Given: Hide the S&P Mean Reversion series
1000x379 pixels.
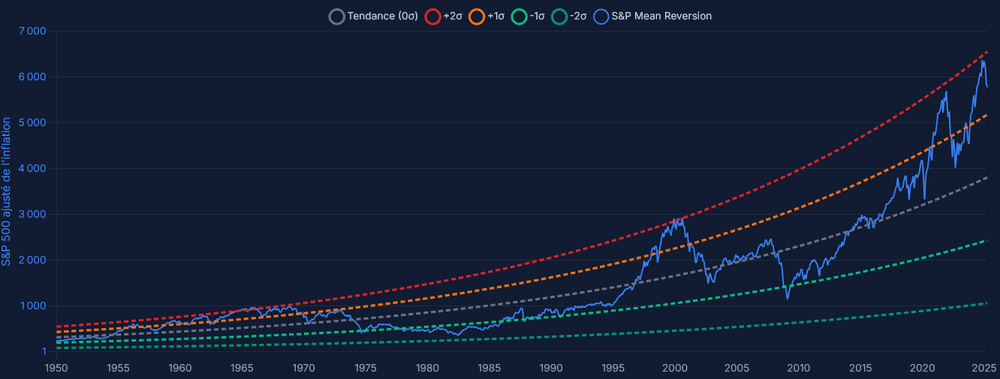Looking at the screenshot, I should tap(652, 16).
